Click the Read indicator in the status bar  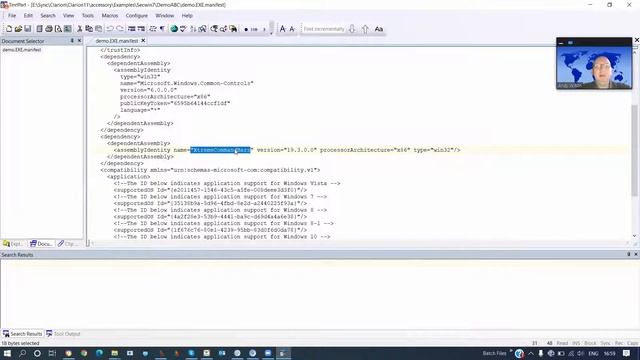562,343
